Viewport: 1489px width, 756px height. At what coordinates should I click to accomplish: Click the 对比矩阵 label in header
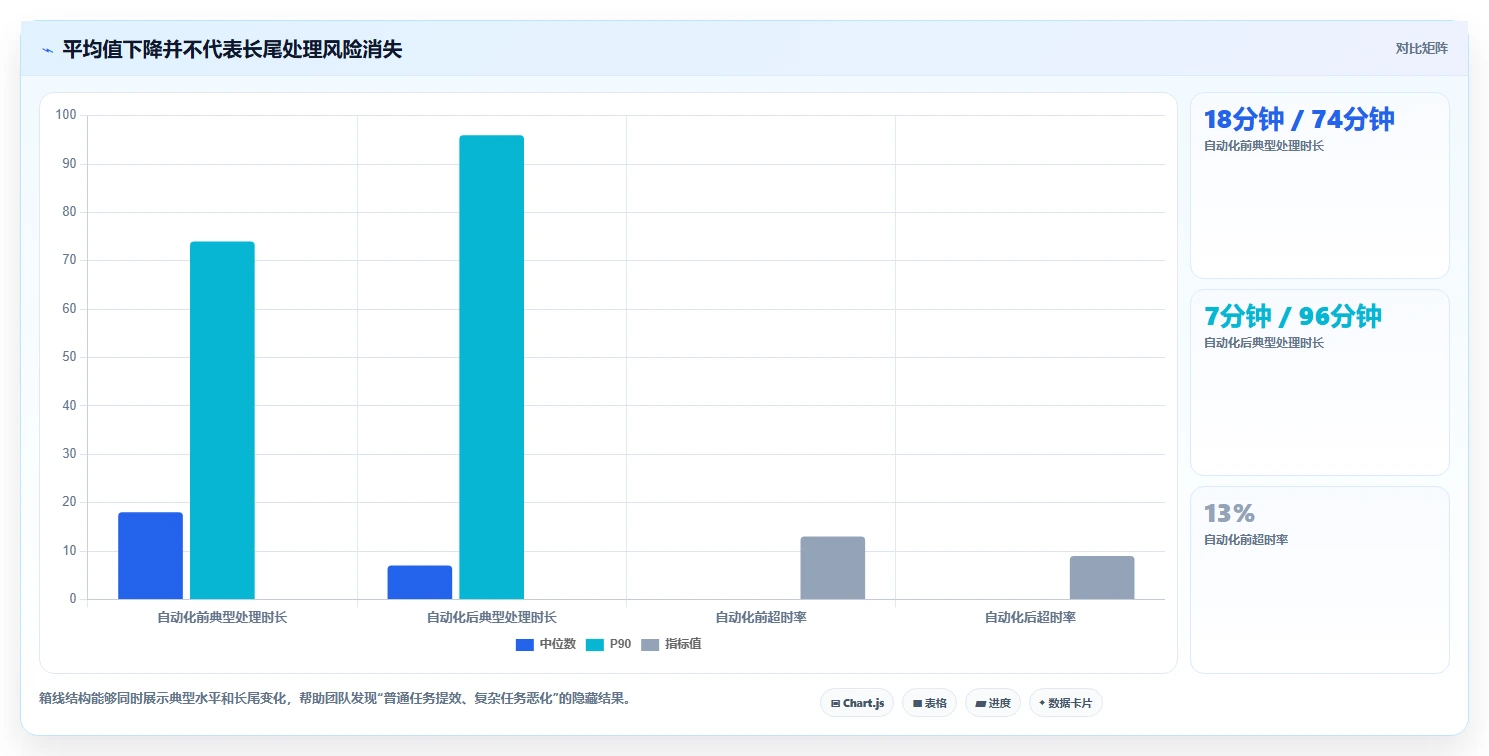(1421, 48)
